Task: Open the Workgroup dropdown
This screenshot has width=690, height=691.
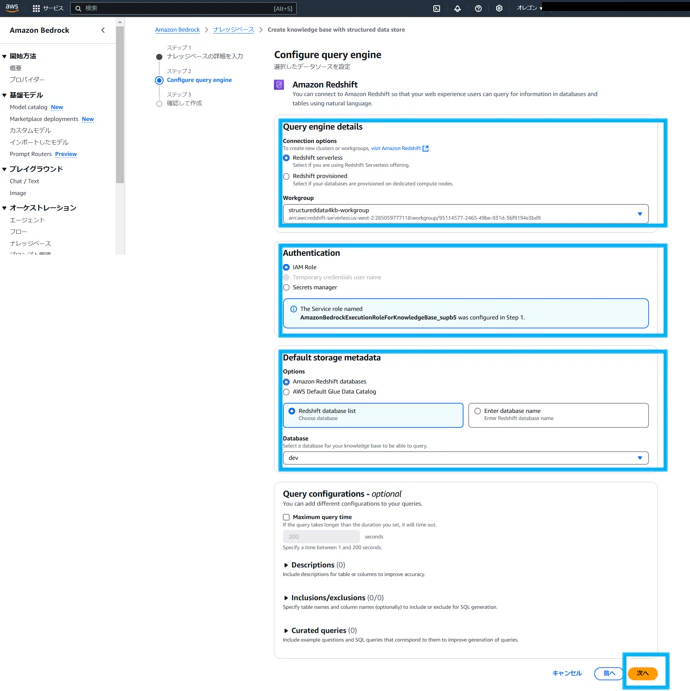Action: tap(466, 214)
